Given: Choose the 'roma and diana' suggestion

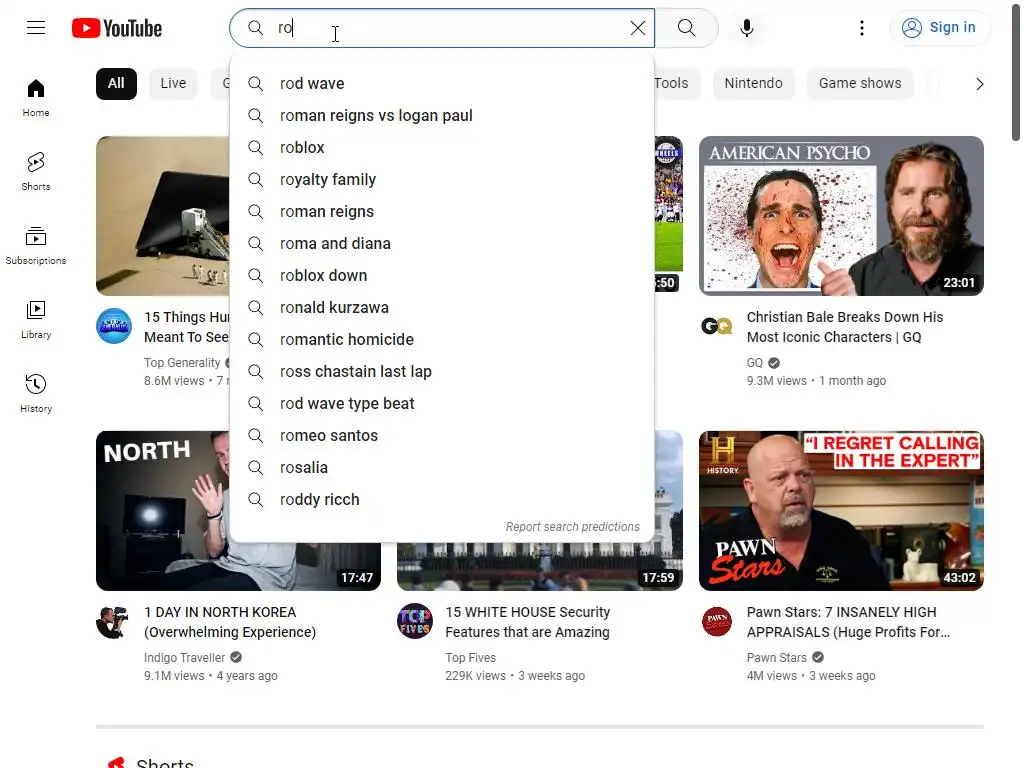Looking at the screenshot, I should click(x=442, y=244).
